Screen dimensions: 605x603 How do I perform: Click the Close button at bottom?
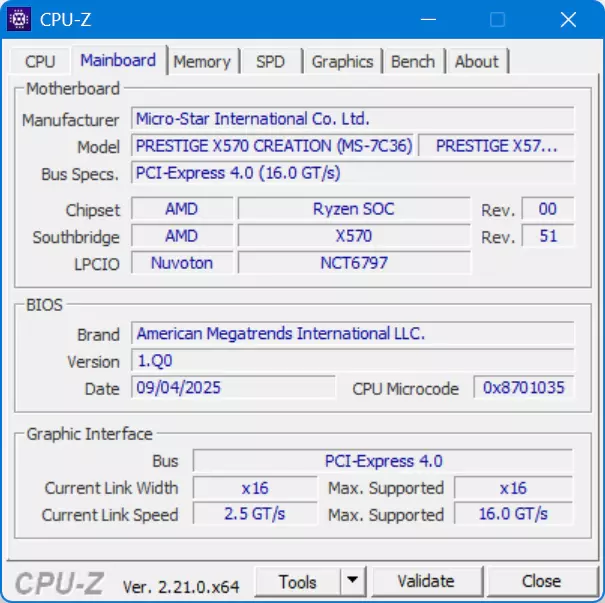541,581
